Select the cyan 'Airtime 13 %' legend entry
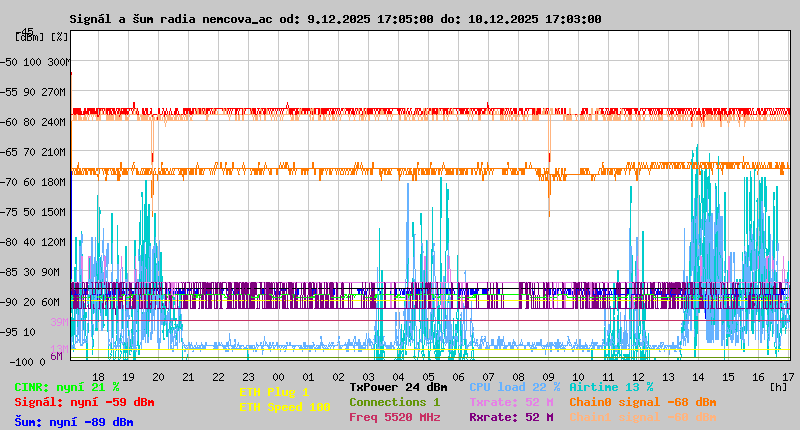The width and height of the screenshot is (800, 430). coord(611,386)
